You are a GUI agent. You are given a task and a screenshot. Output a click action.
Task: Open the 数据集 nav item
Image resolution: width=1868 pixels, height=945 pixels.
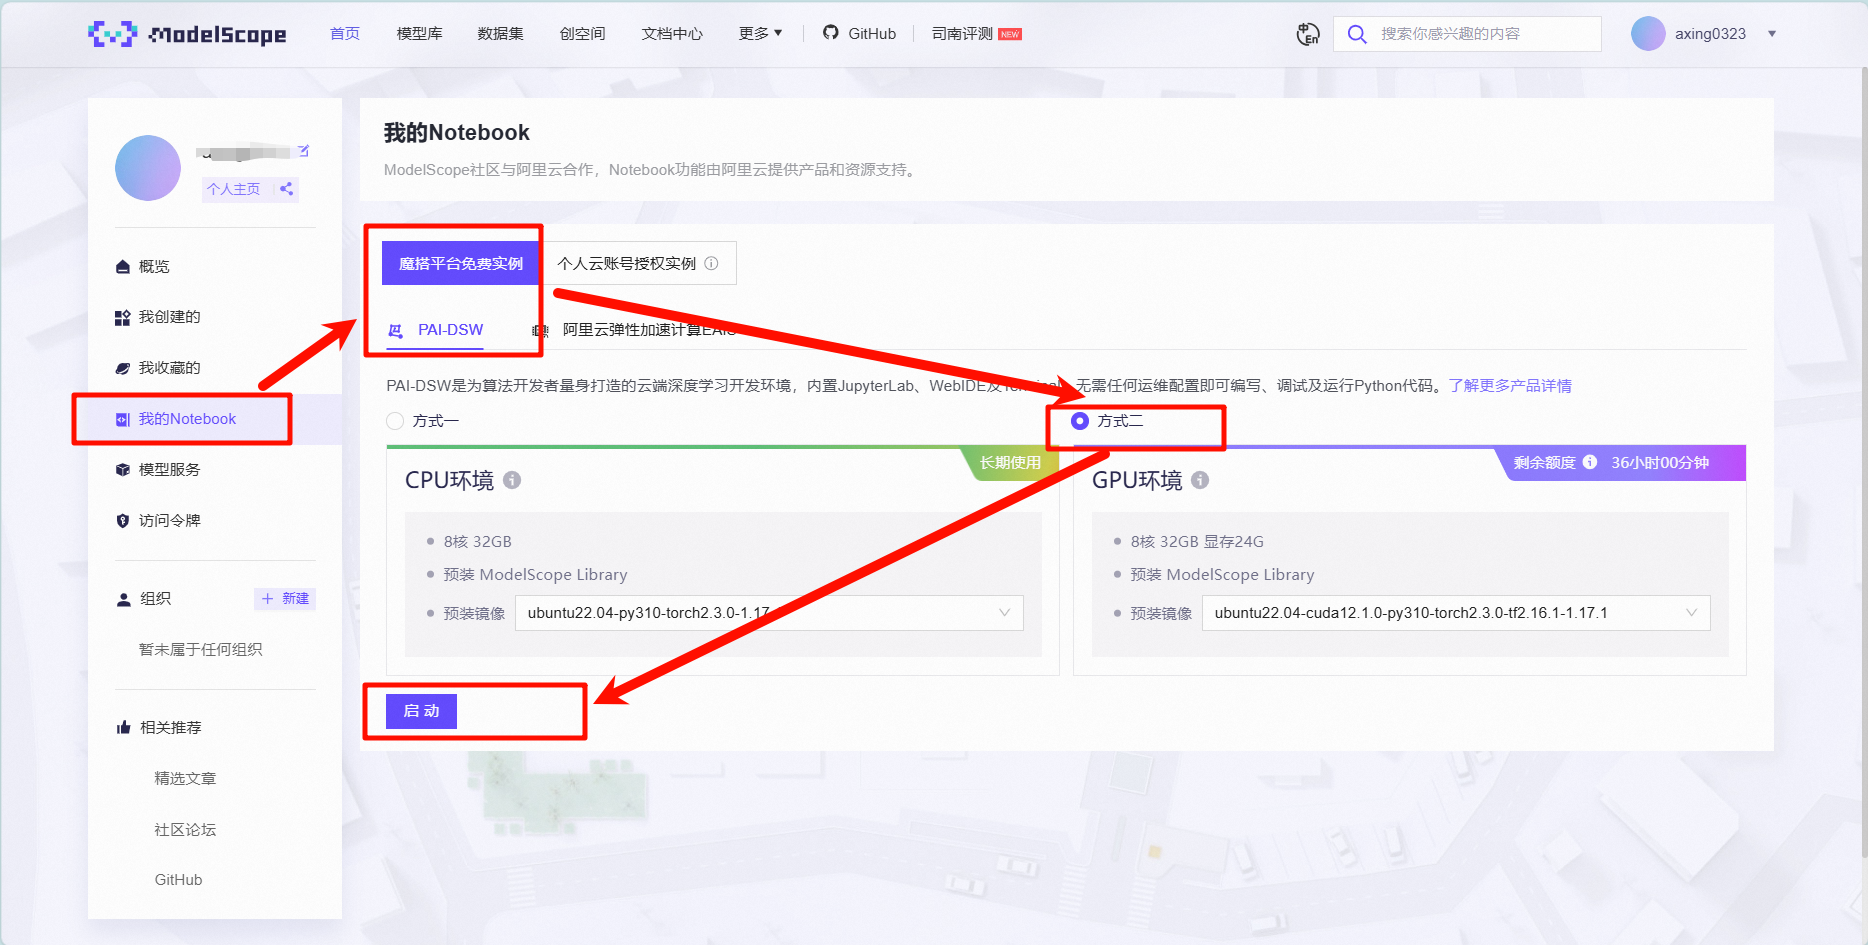[x=501, y=34]
